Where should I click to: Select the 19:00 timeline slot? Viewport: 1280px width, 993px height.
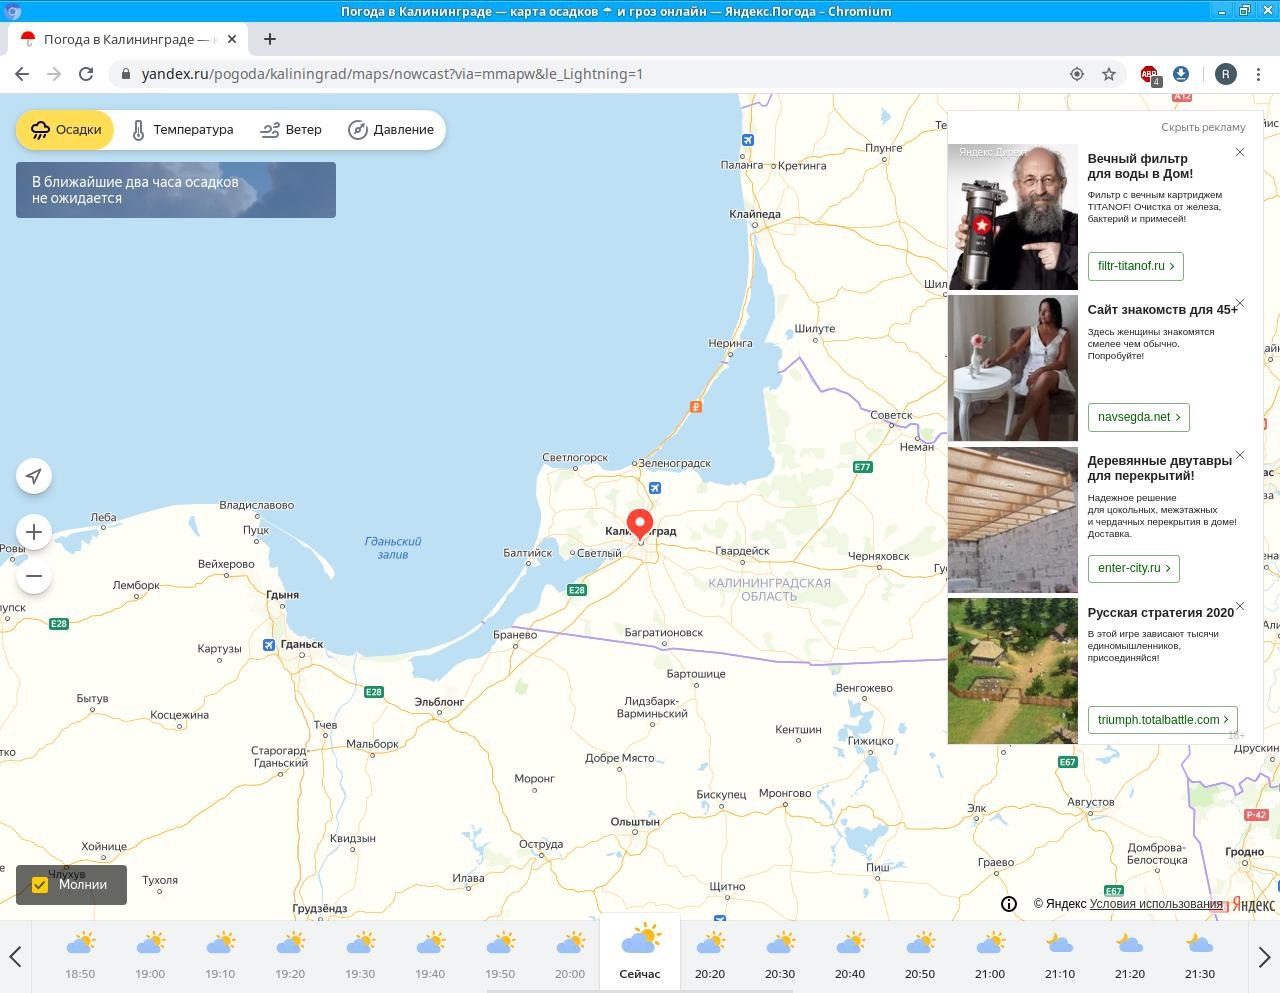[x=150, y=956]
